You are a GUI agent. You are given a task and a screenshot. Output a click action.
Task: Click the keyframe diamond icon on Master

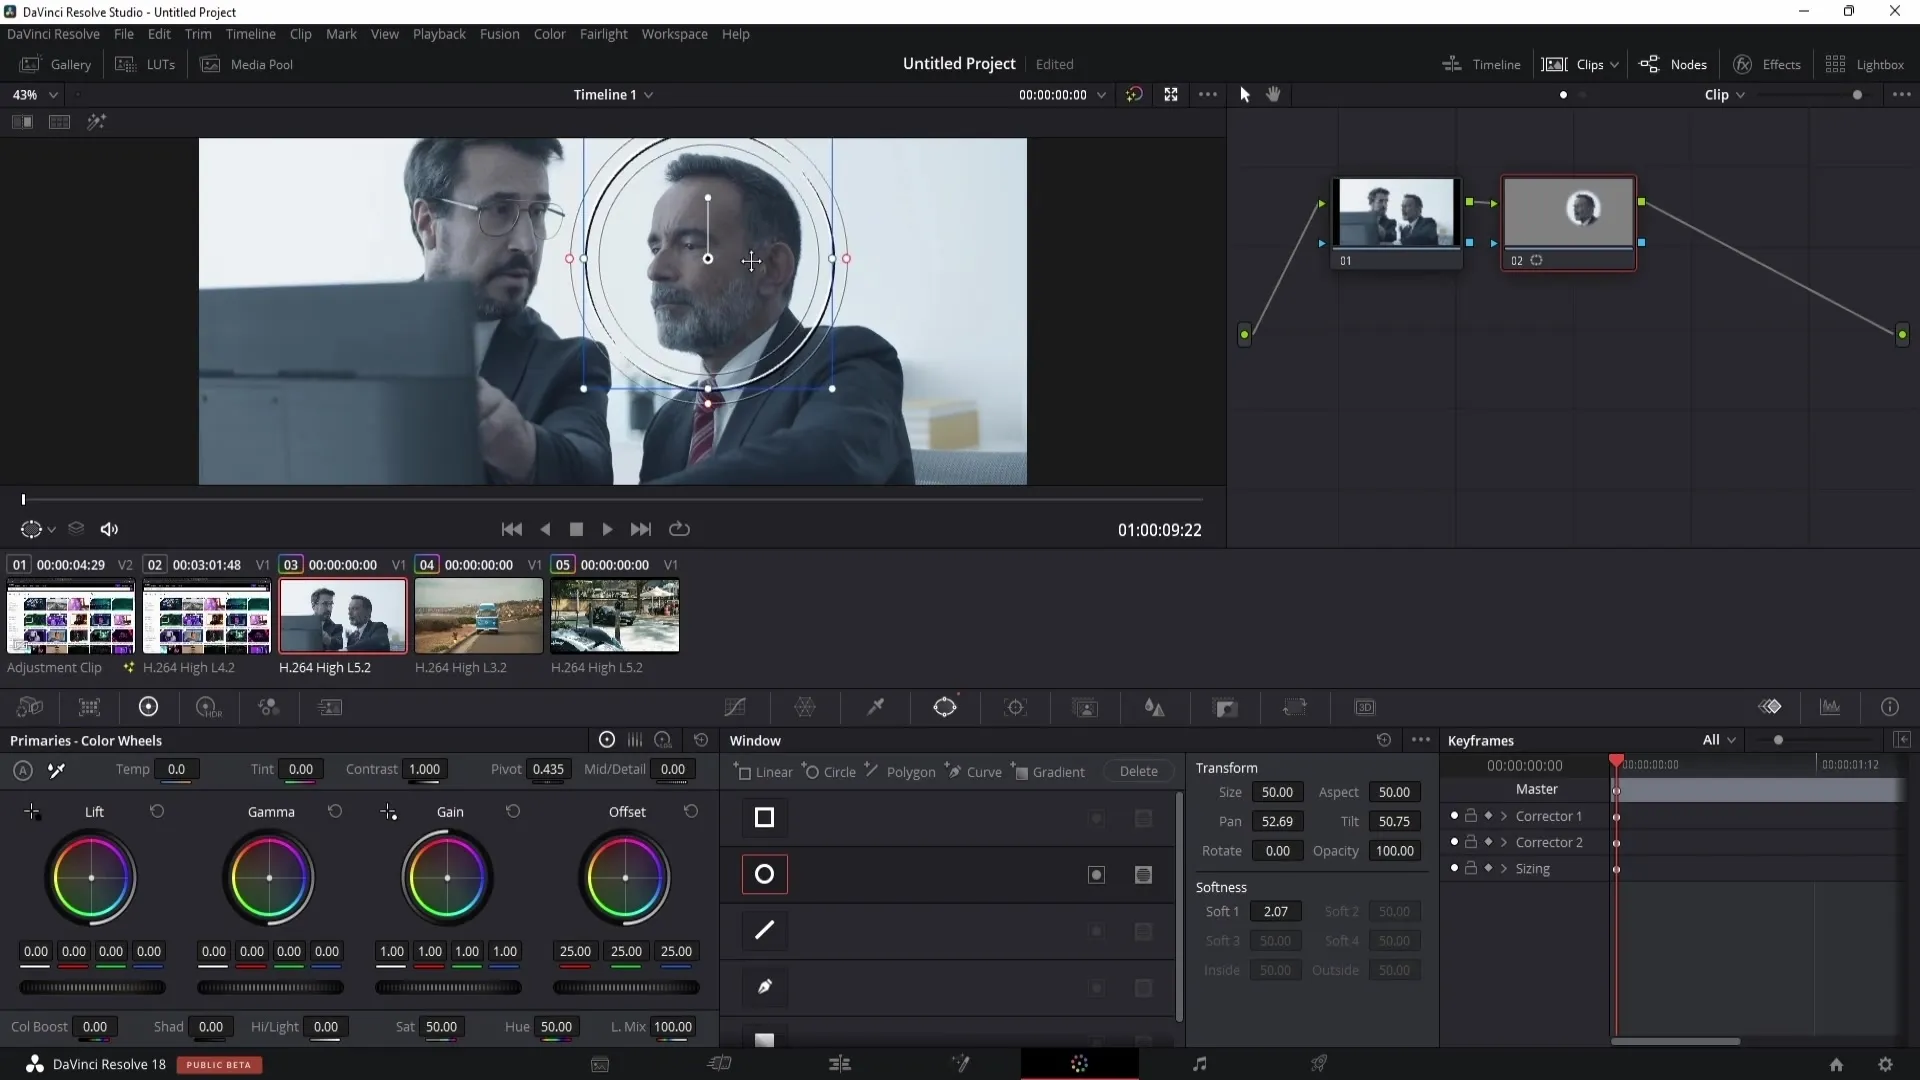click(x=1618, y=789)
